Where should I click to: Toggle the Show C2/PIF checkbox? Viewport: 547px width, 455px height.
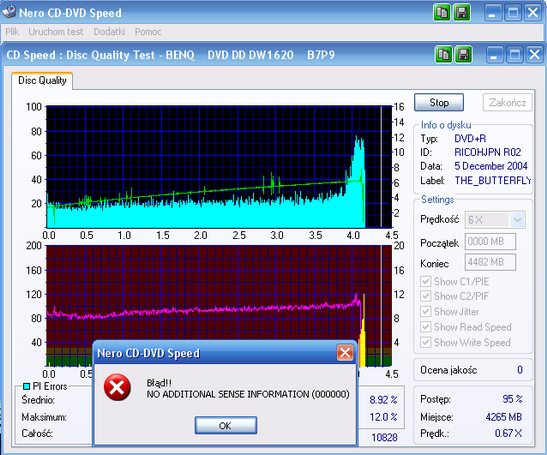(425, 296)
